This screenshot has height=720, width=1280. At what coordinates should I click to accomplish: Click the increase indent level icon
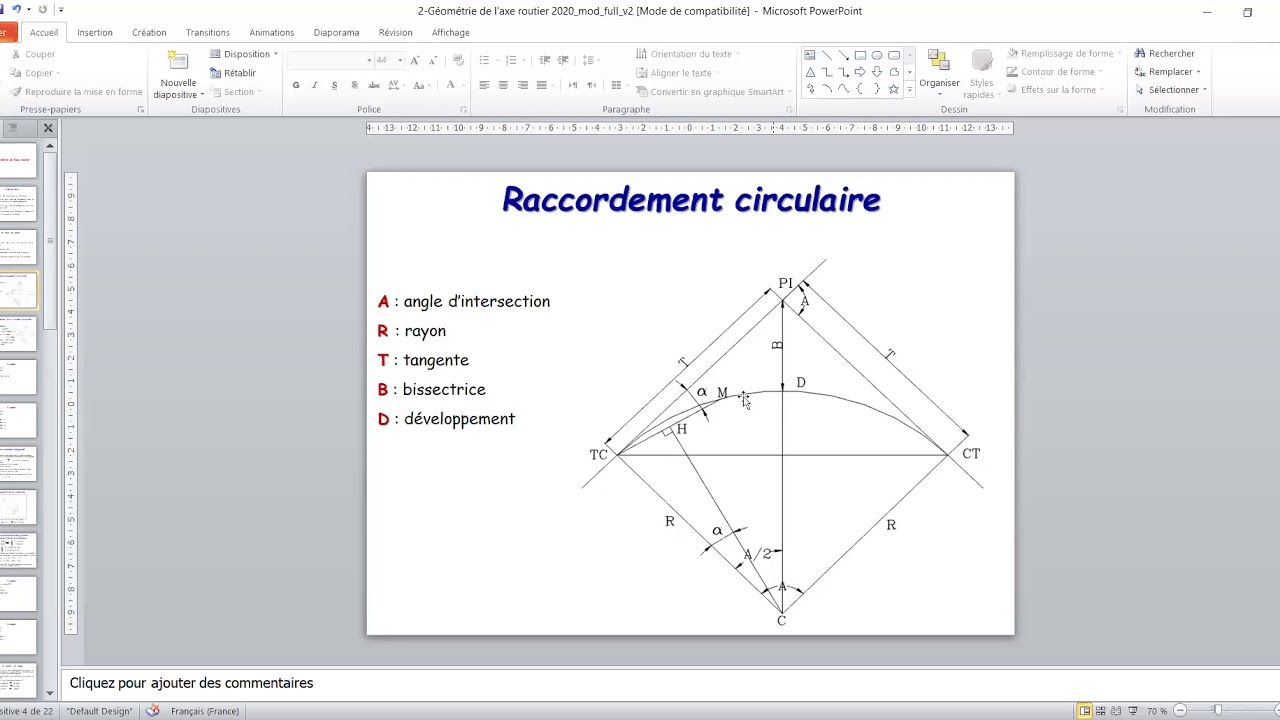563,60
